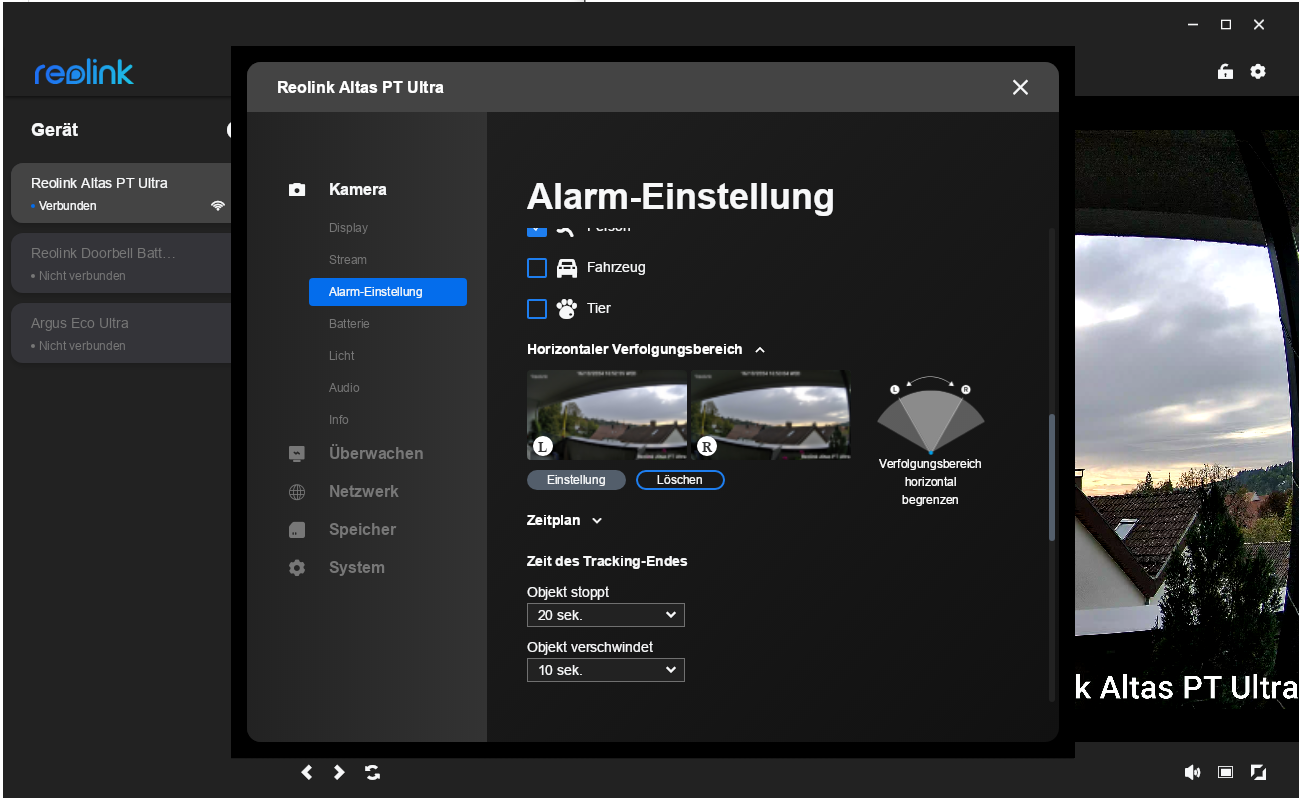Viewport: 1299px width, 798px height.
Task: Toggle the partially hidden Person checkbox
Action: (x=537, y=231)
